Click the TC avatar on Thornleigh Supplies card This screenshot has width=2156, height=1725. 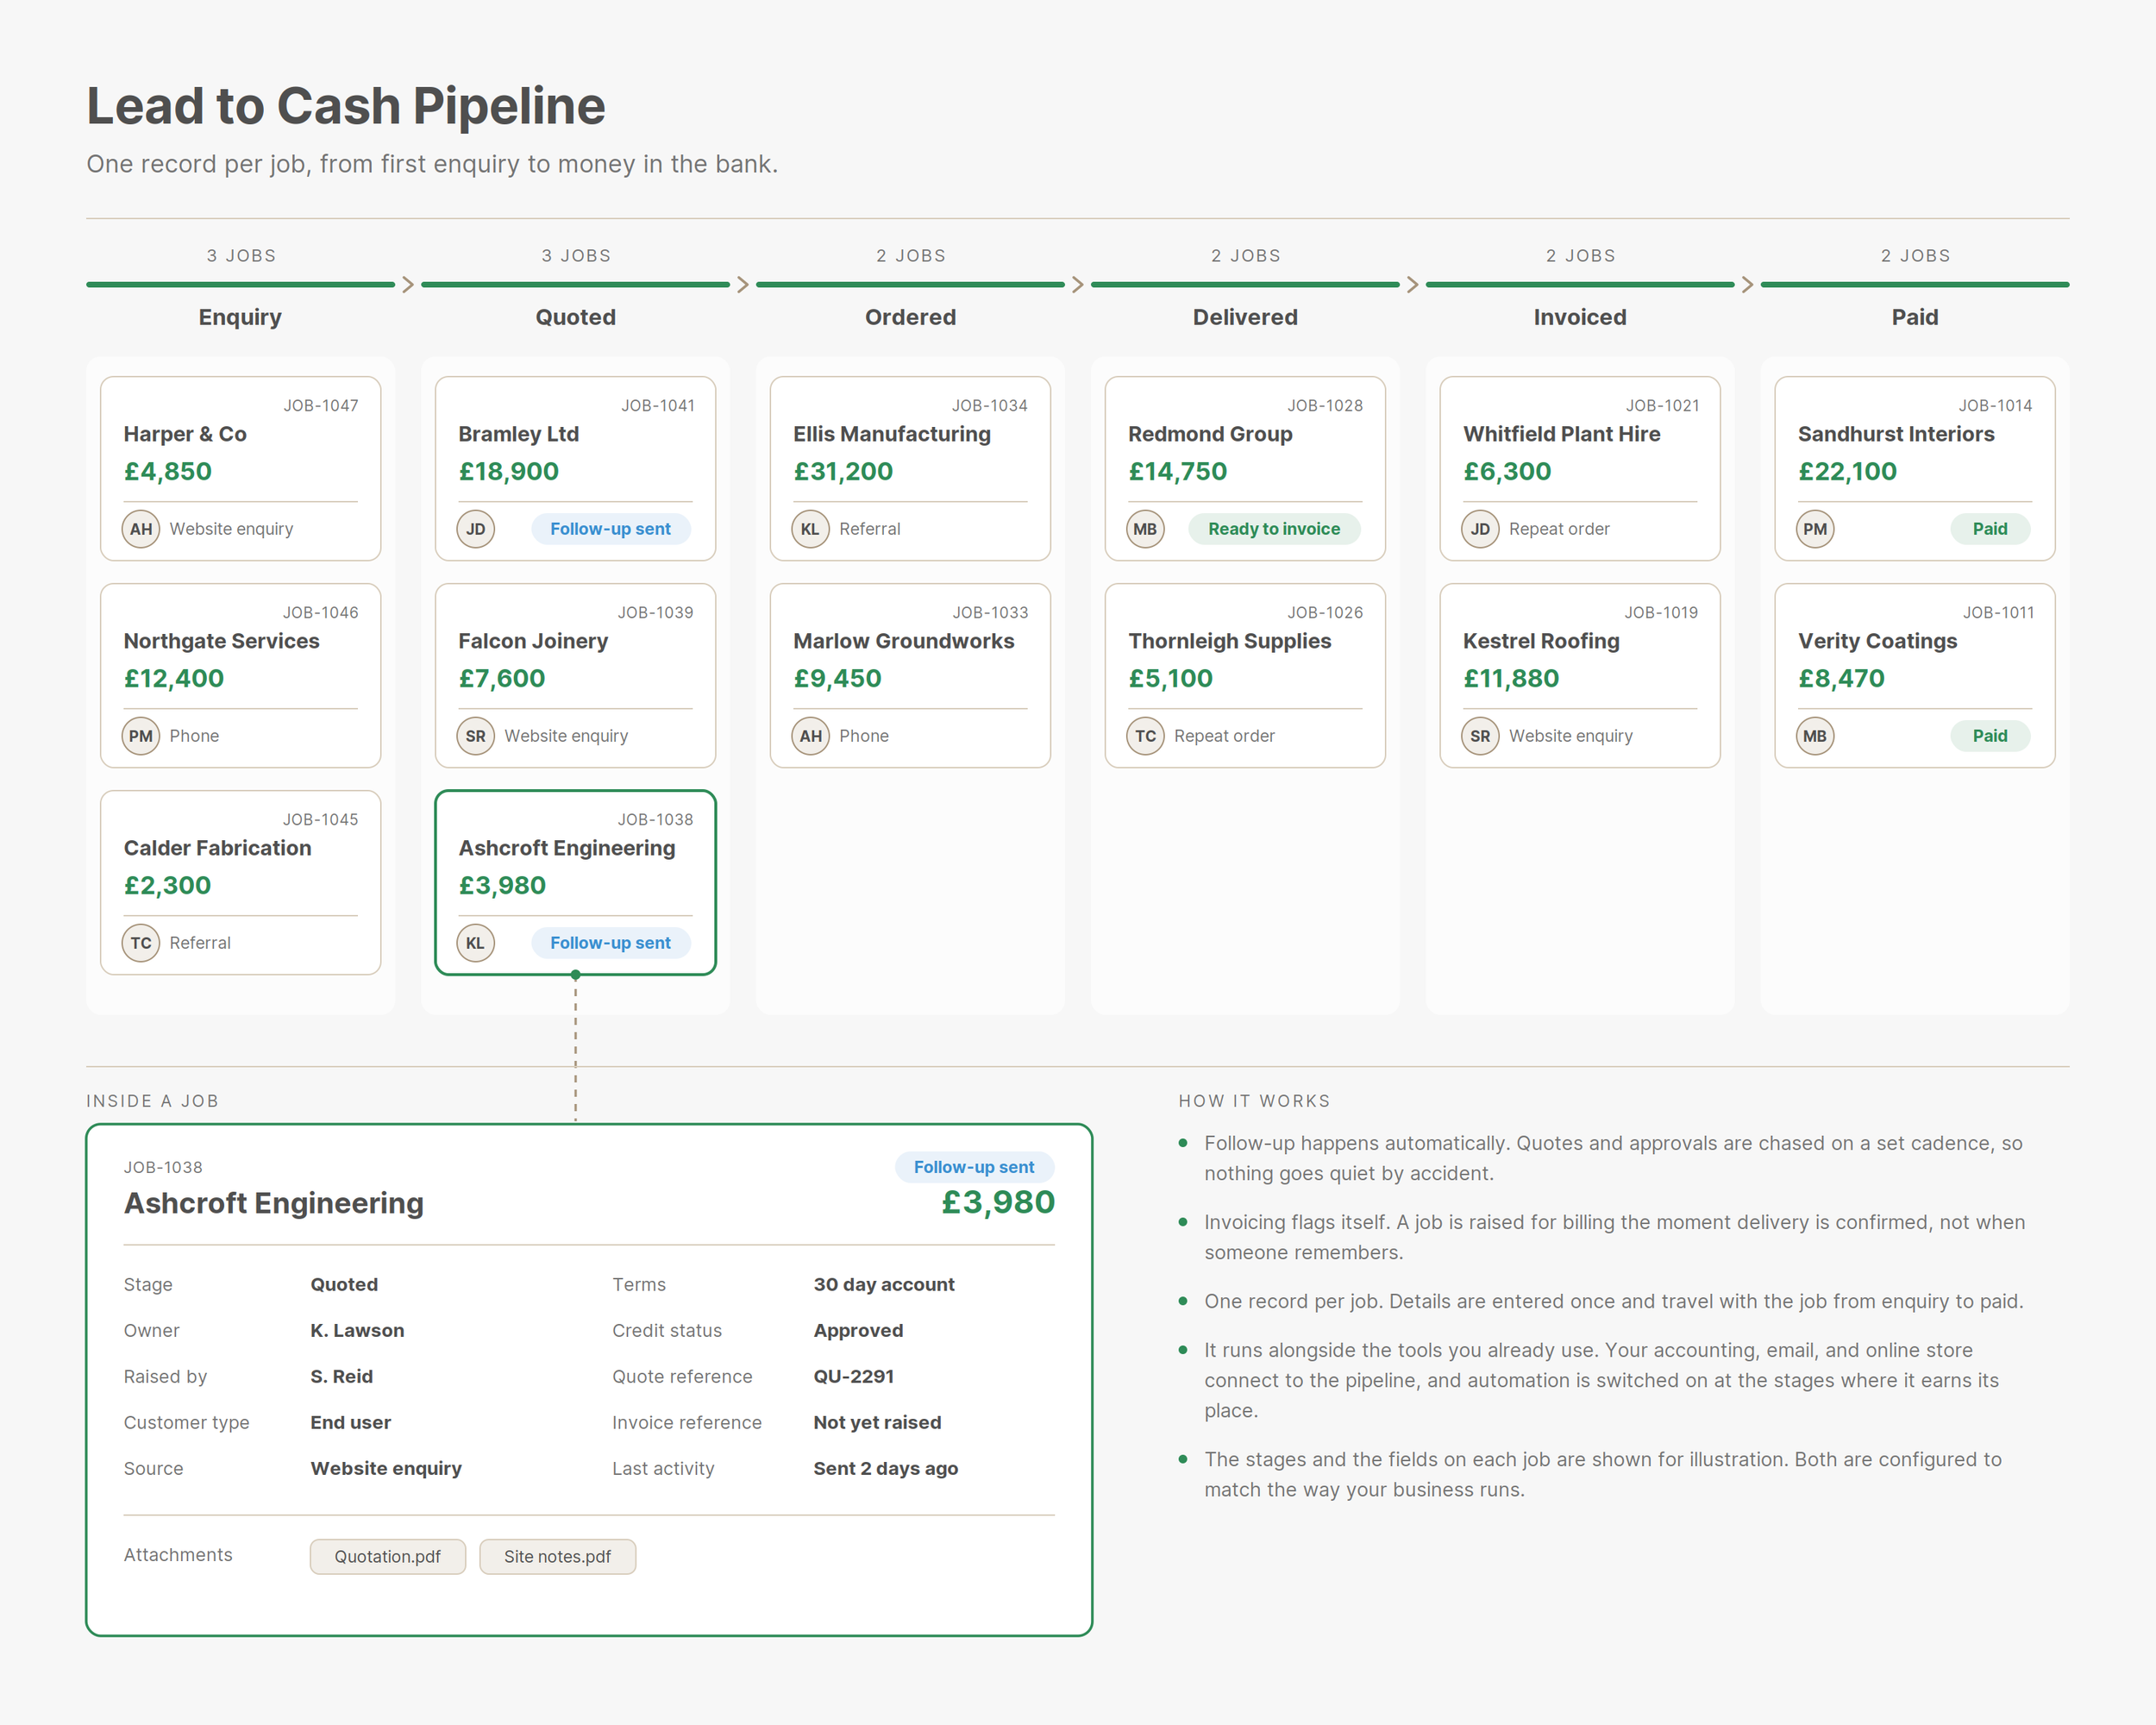coord(1146,736)
